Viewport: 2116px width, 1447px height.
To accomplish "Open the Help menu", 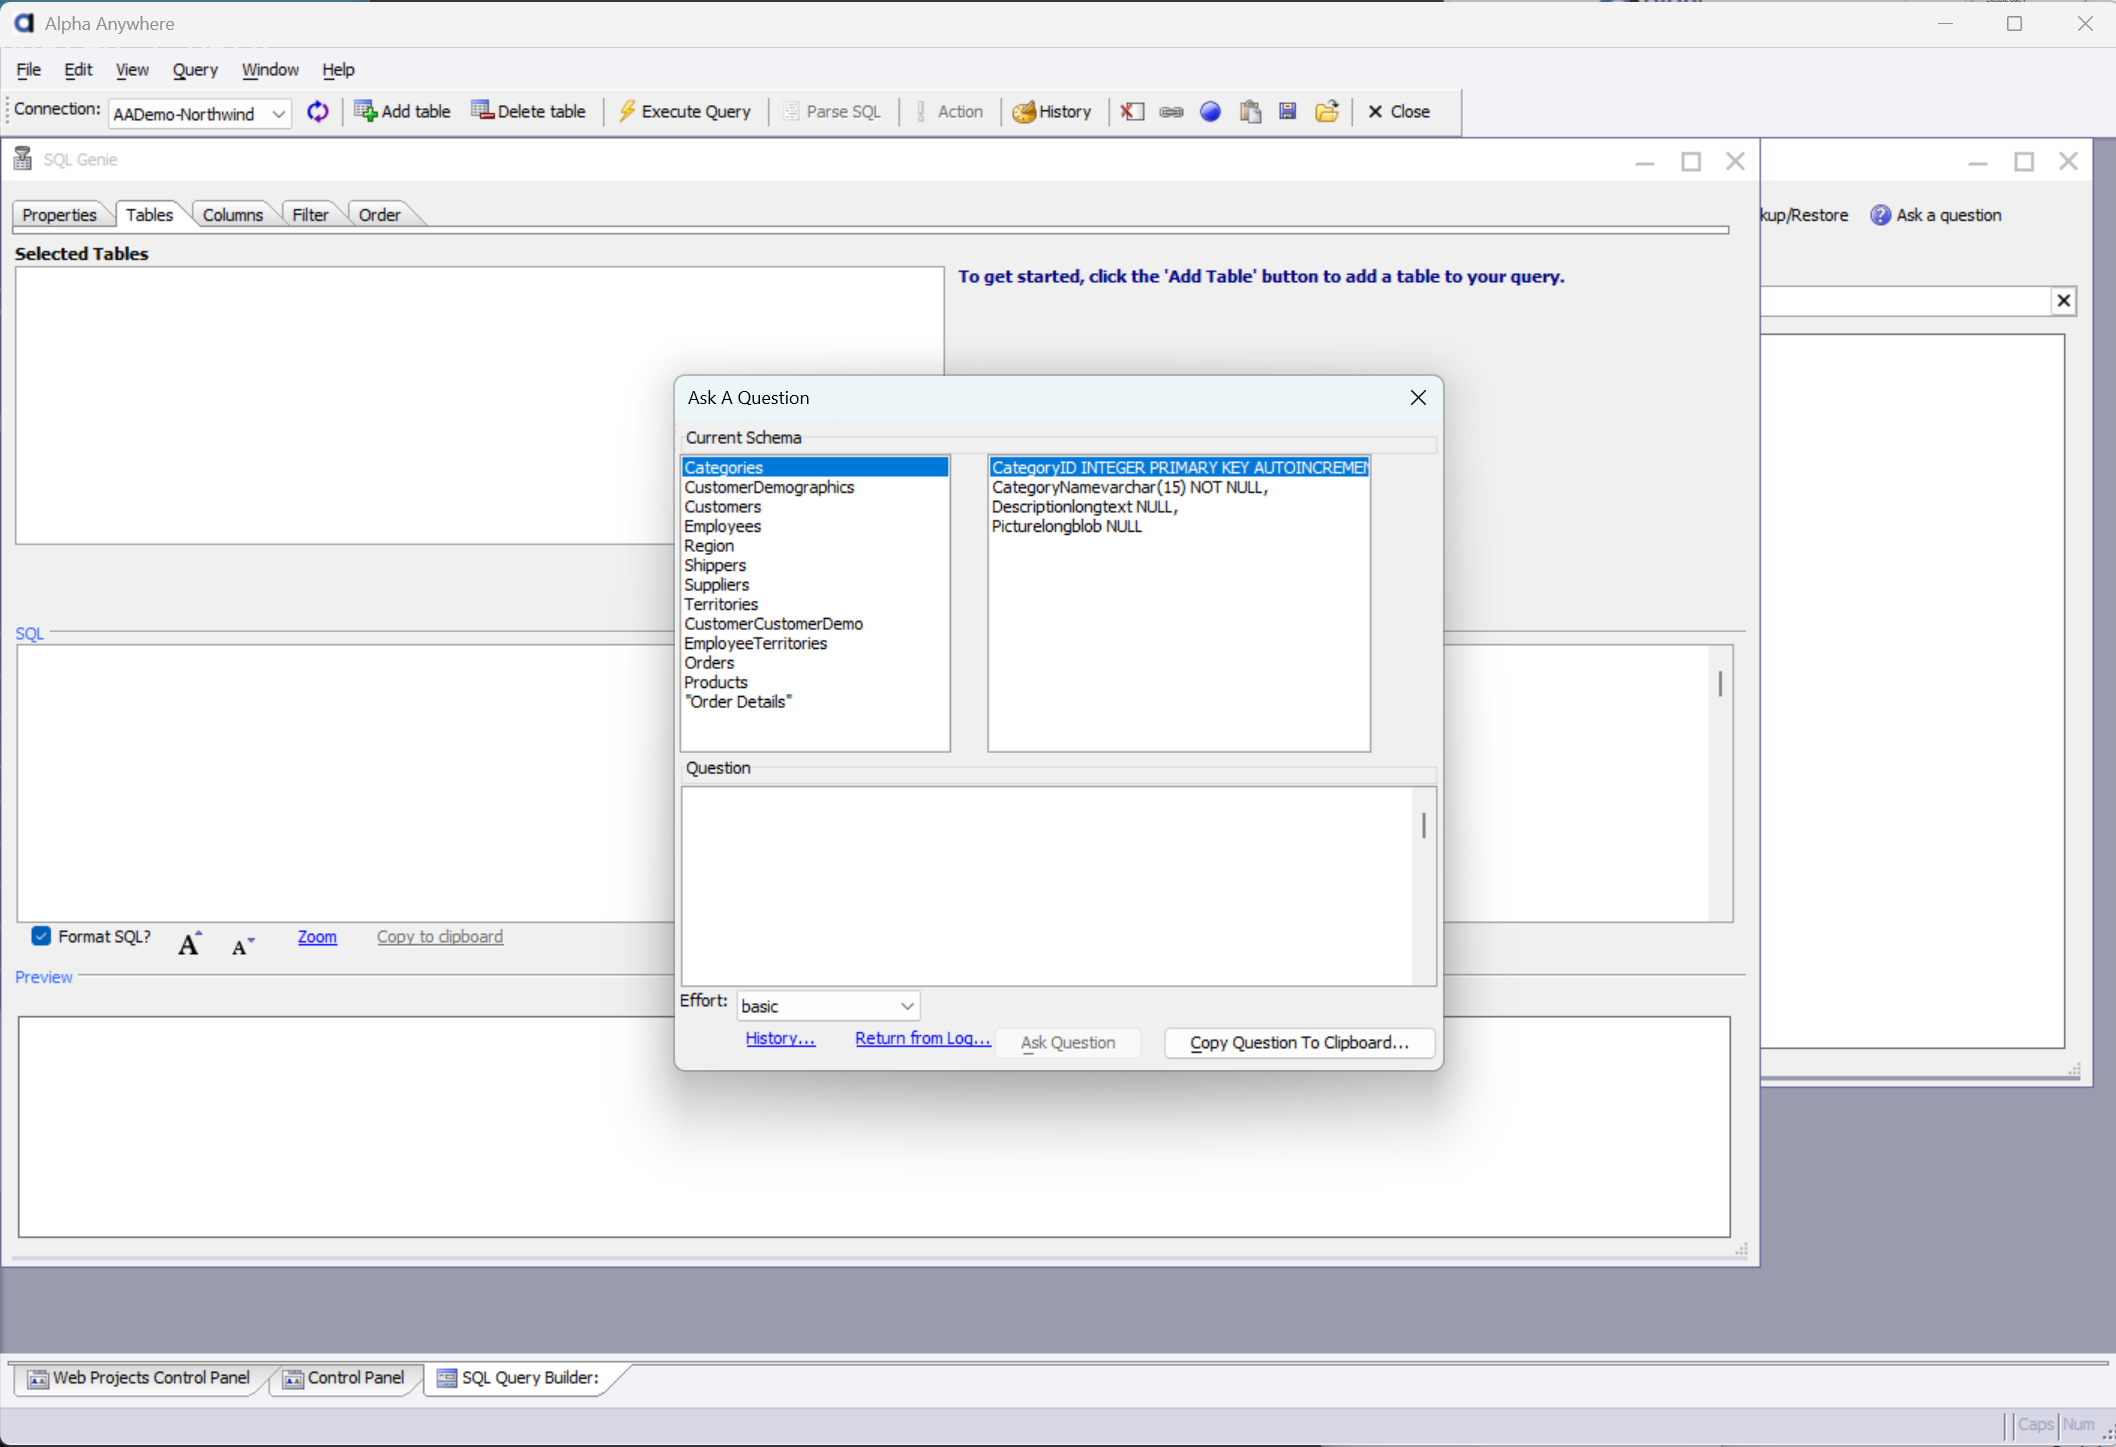I will pos(338,70).
